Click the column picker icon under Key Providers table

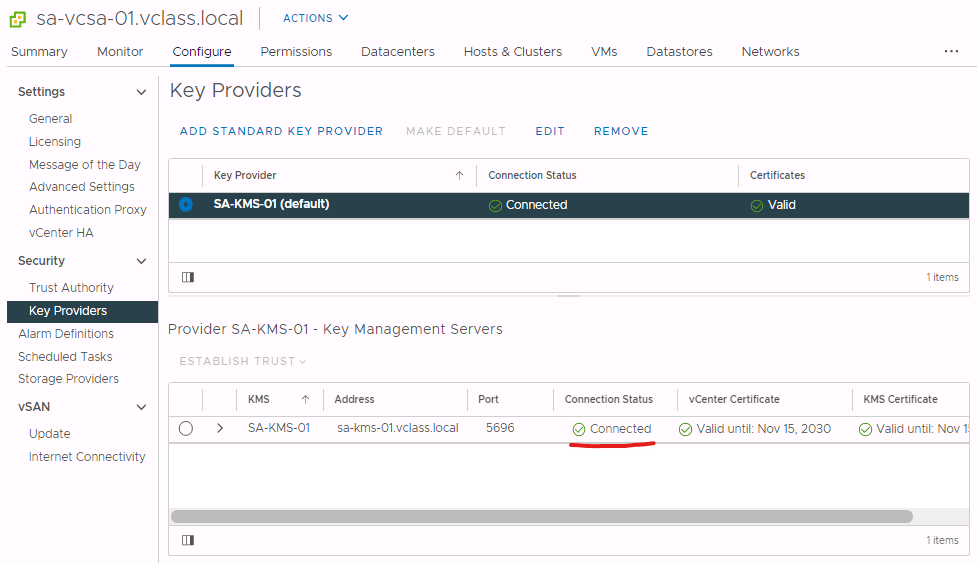click(188, 277)
